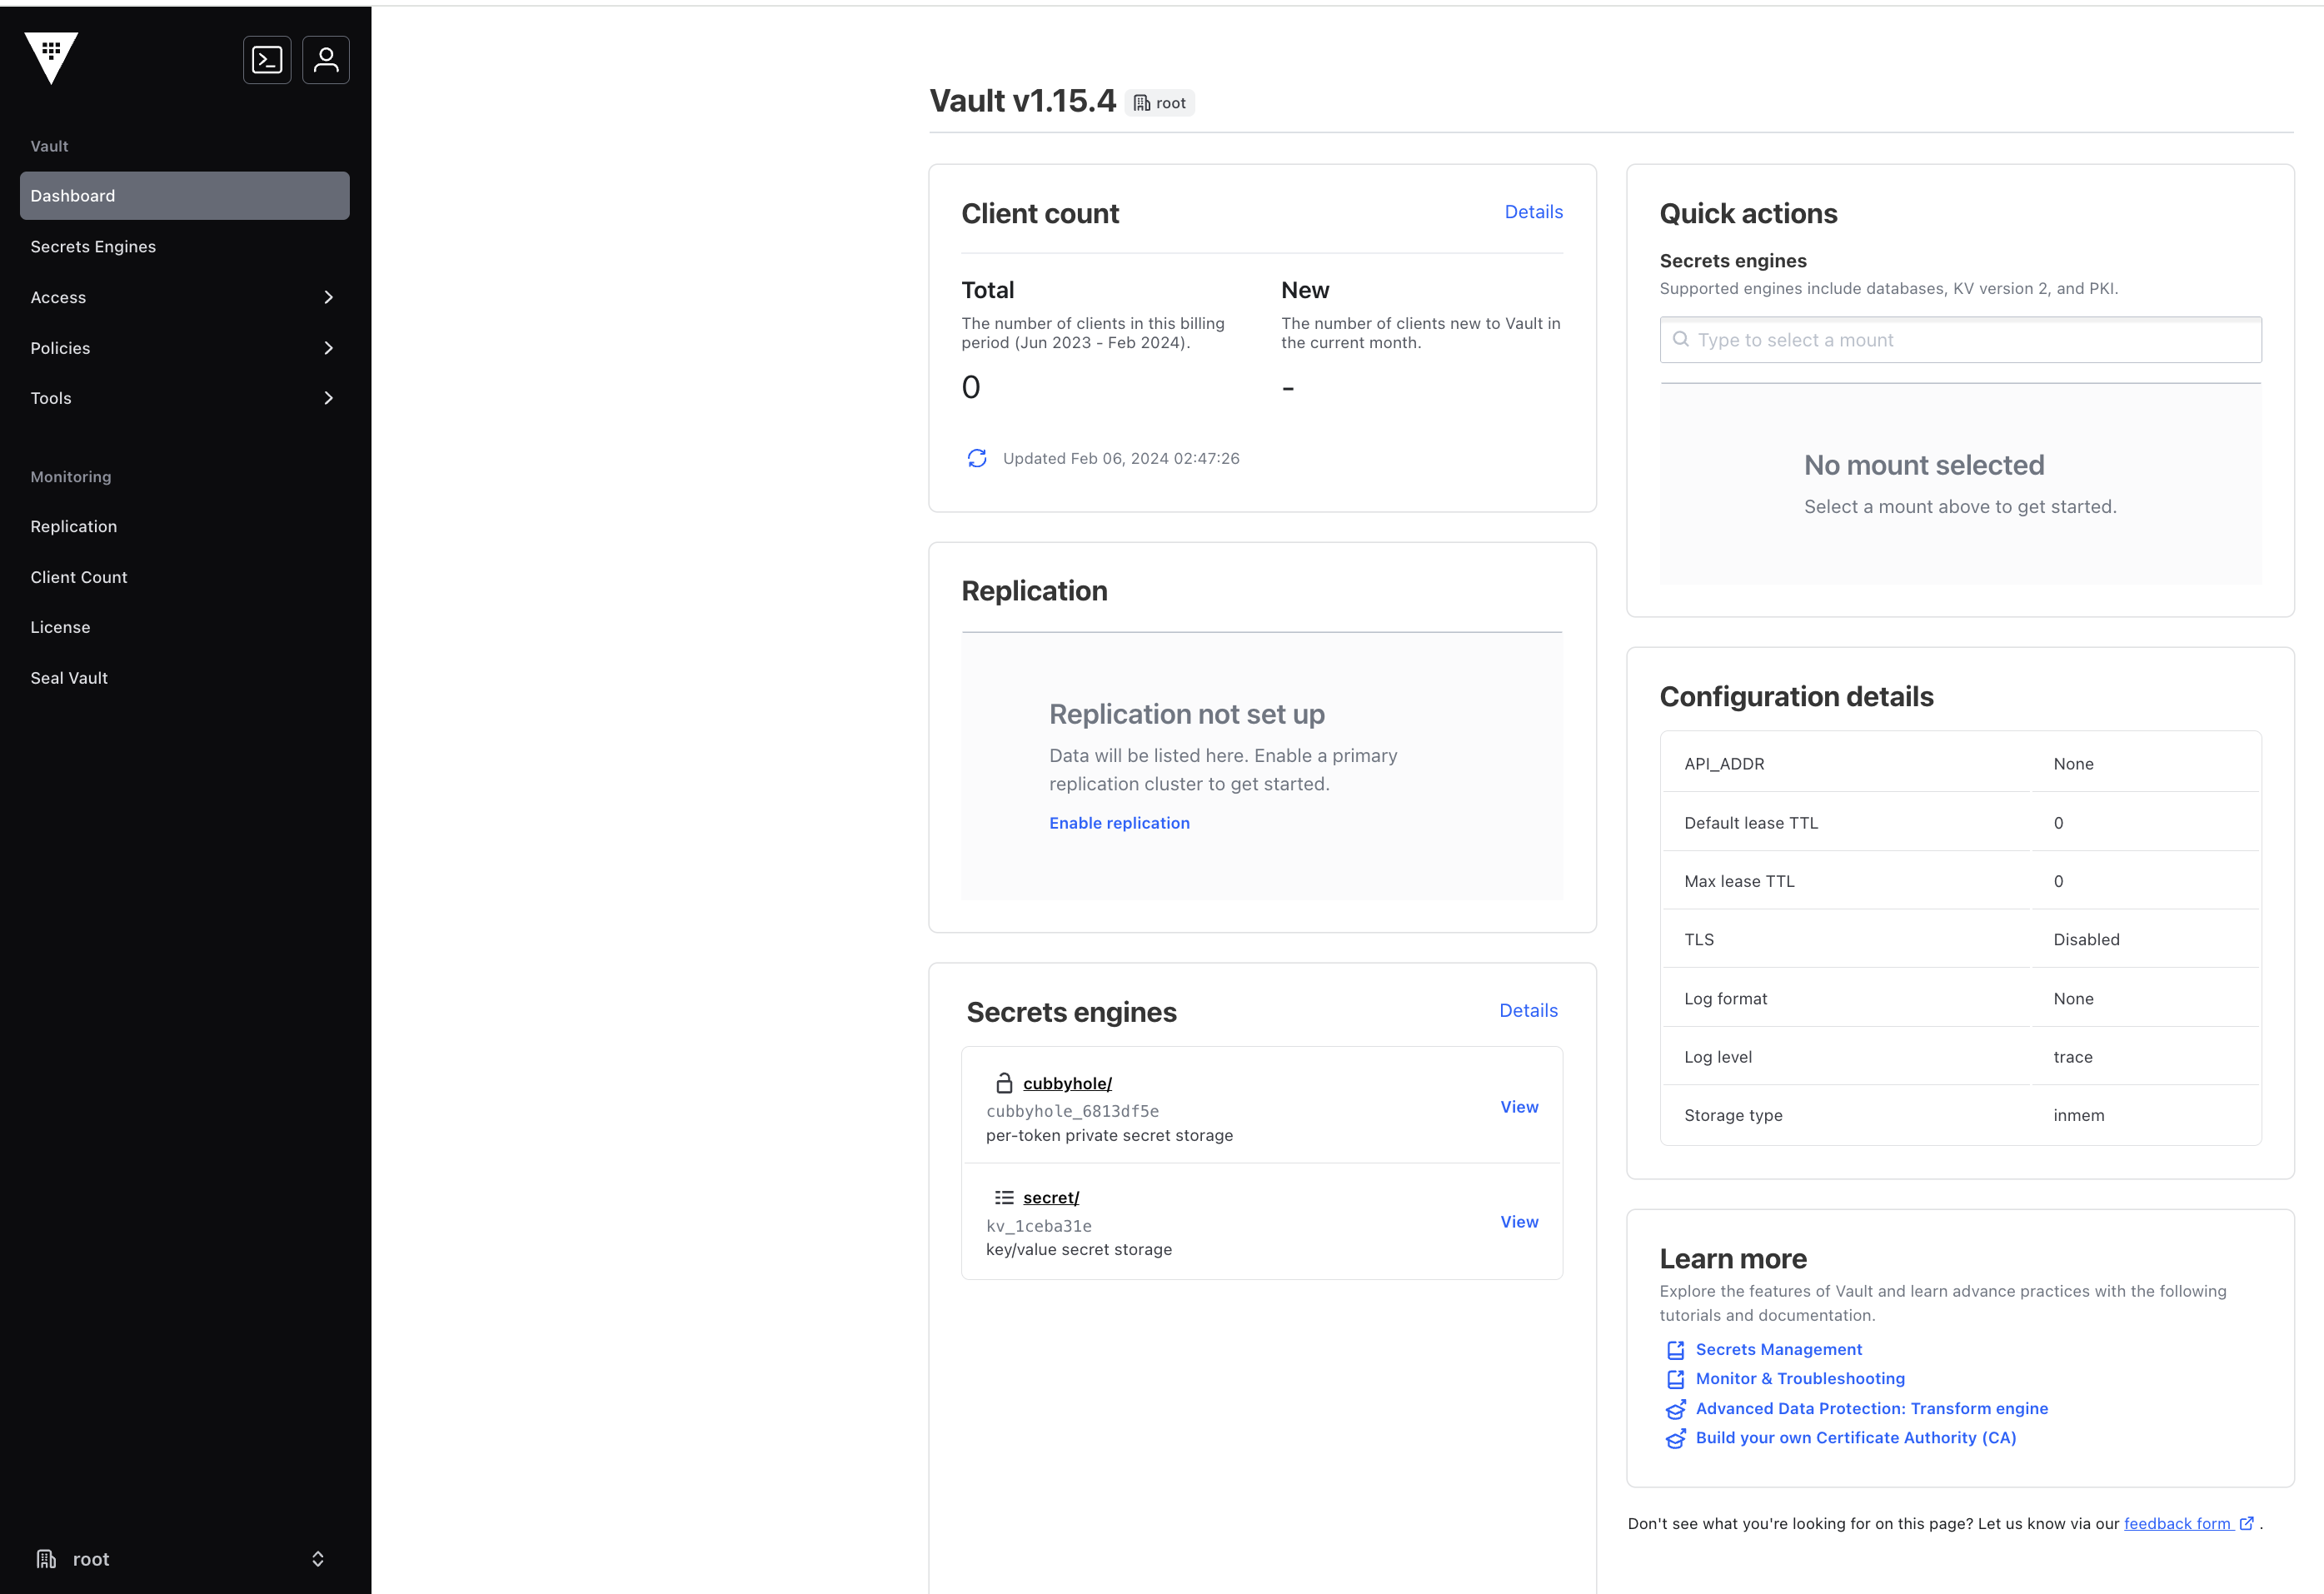
Task: Click Enable replication link
Action: (x=1119, y=823)
